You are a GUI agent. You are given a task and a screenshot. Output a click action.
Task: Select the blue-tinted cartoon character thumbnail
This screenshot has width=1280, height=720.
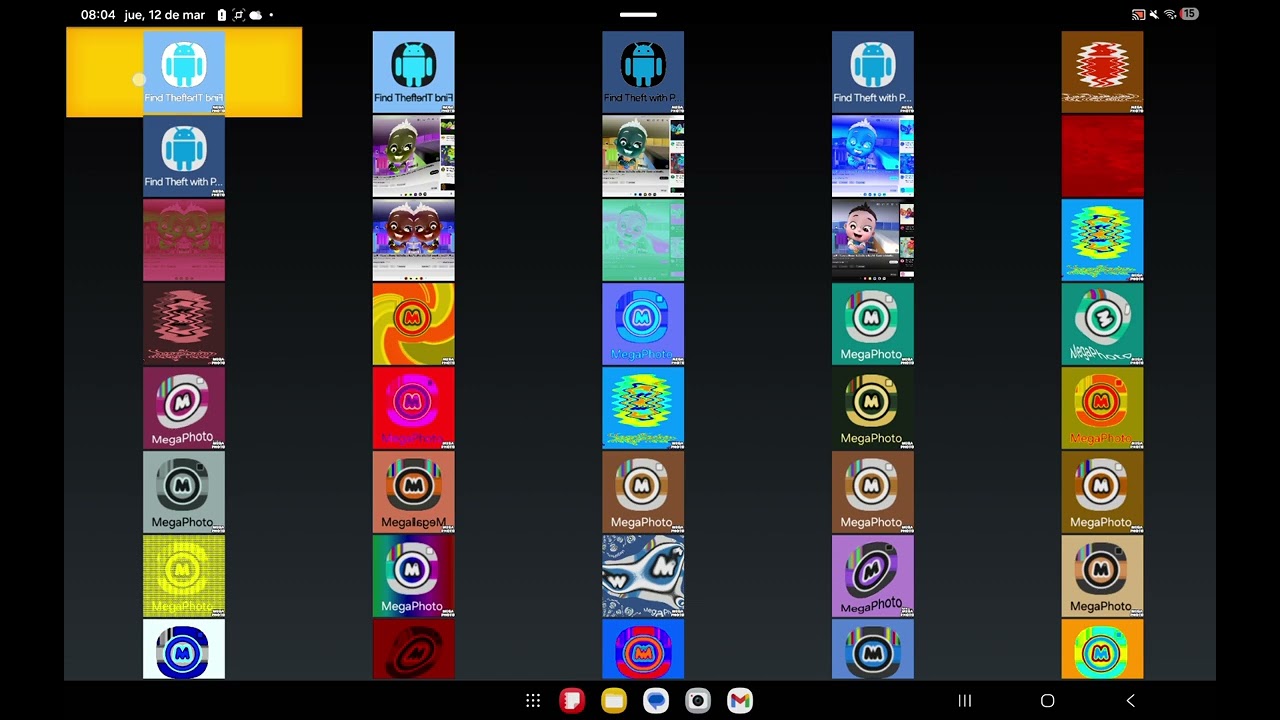872,156
